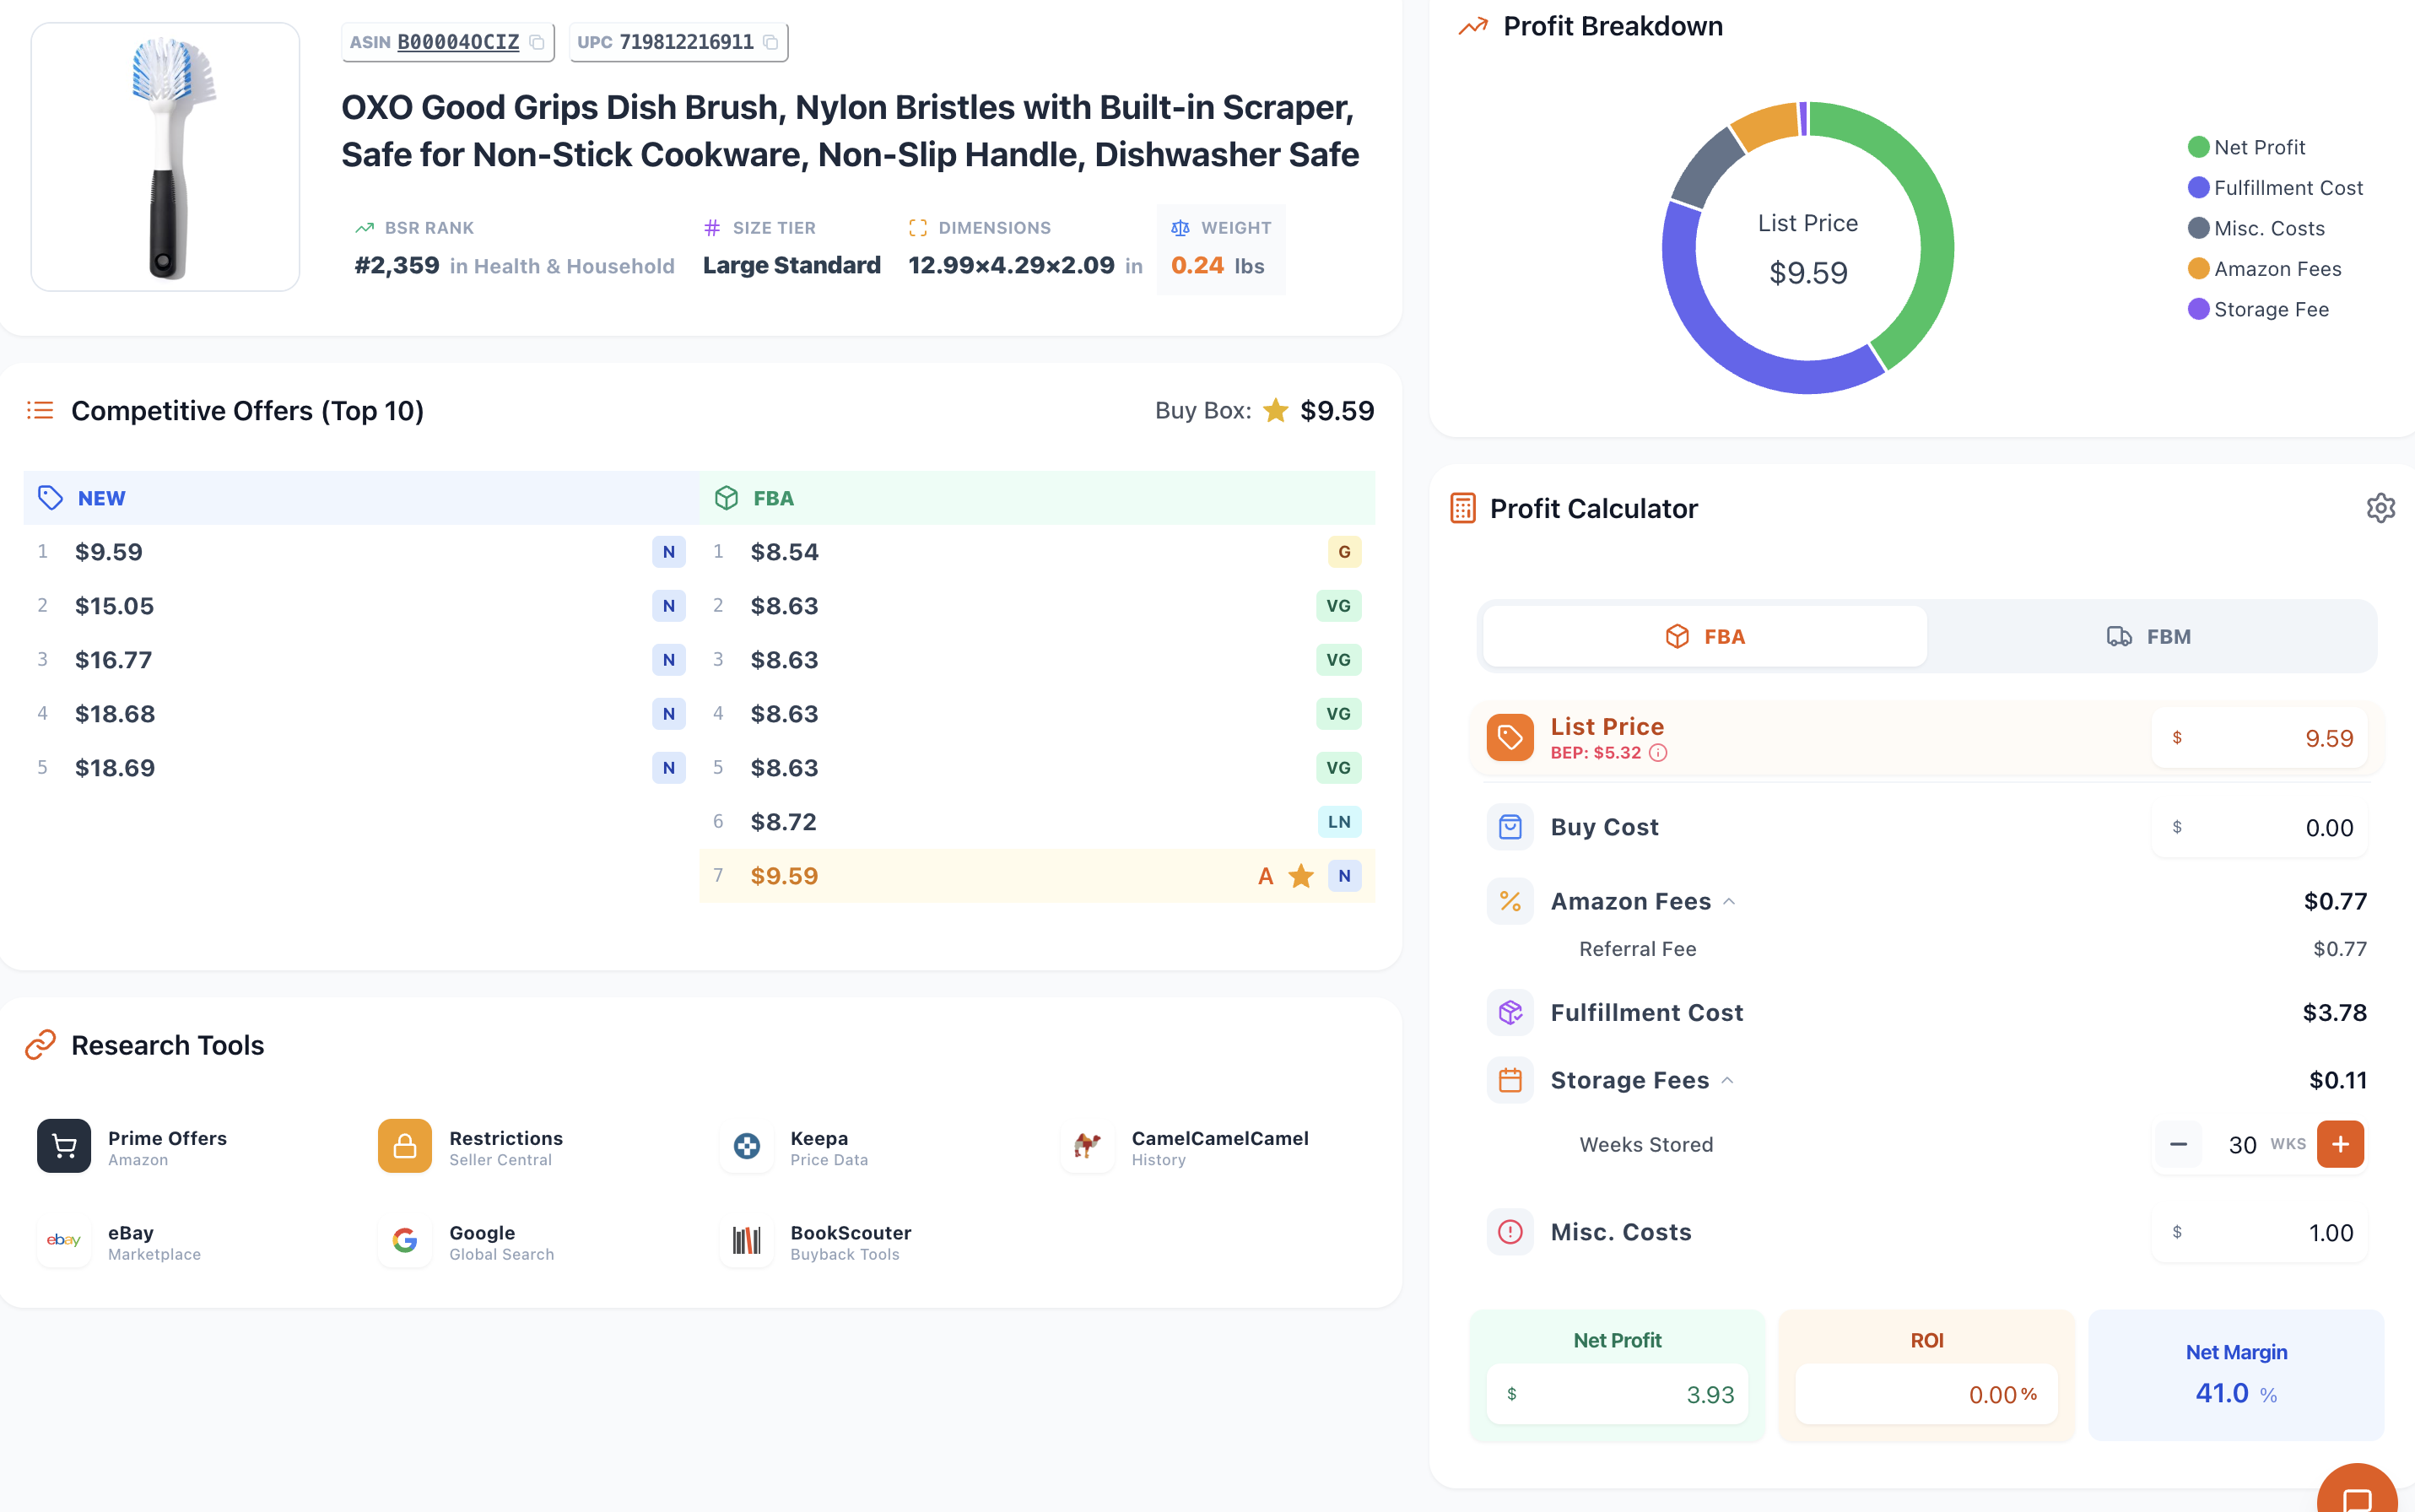Click the Profit Breakdown trend icon
The width and height of the screenshot is (2415, 1512).
1473,27
